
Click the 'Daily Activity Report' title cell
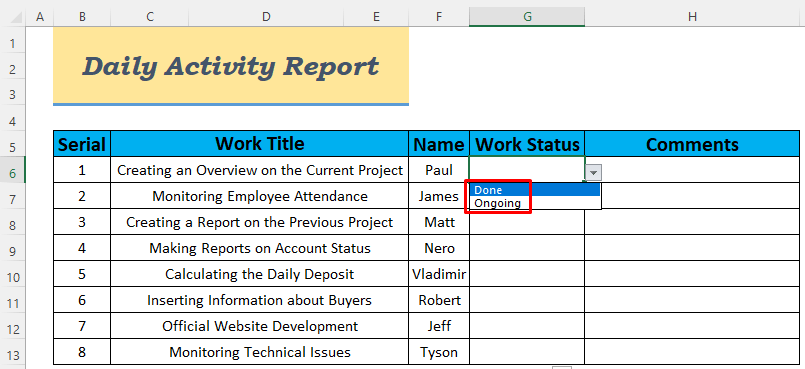pos(231,66)
